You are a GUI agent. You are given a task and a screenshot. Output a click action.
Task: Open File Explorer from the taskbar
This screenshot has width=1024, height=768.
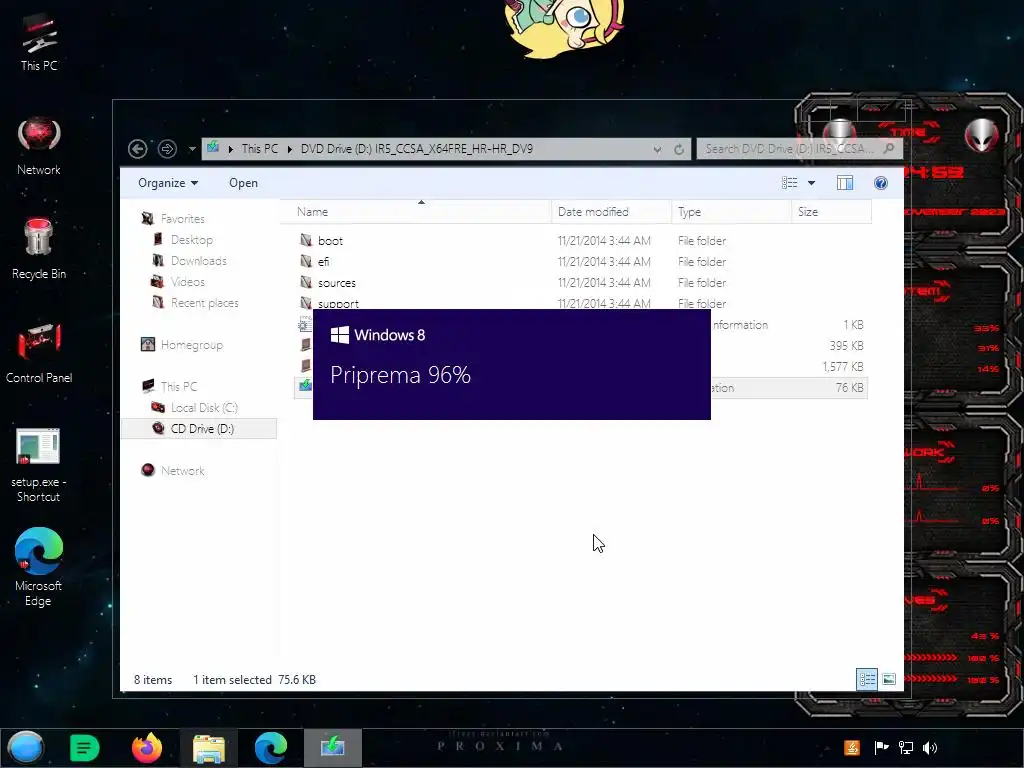point(208,748)
